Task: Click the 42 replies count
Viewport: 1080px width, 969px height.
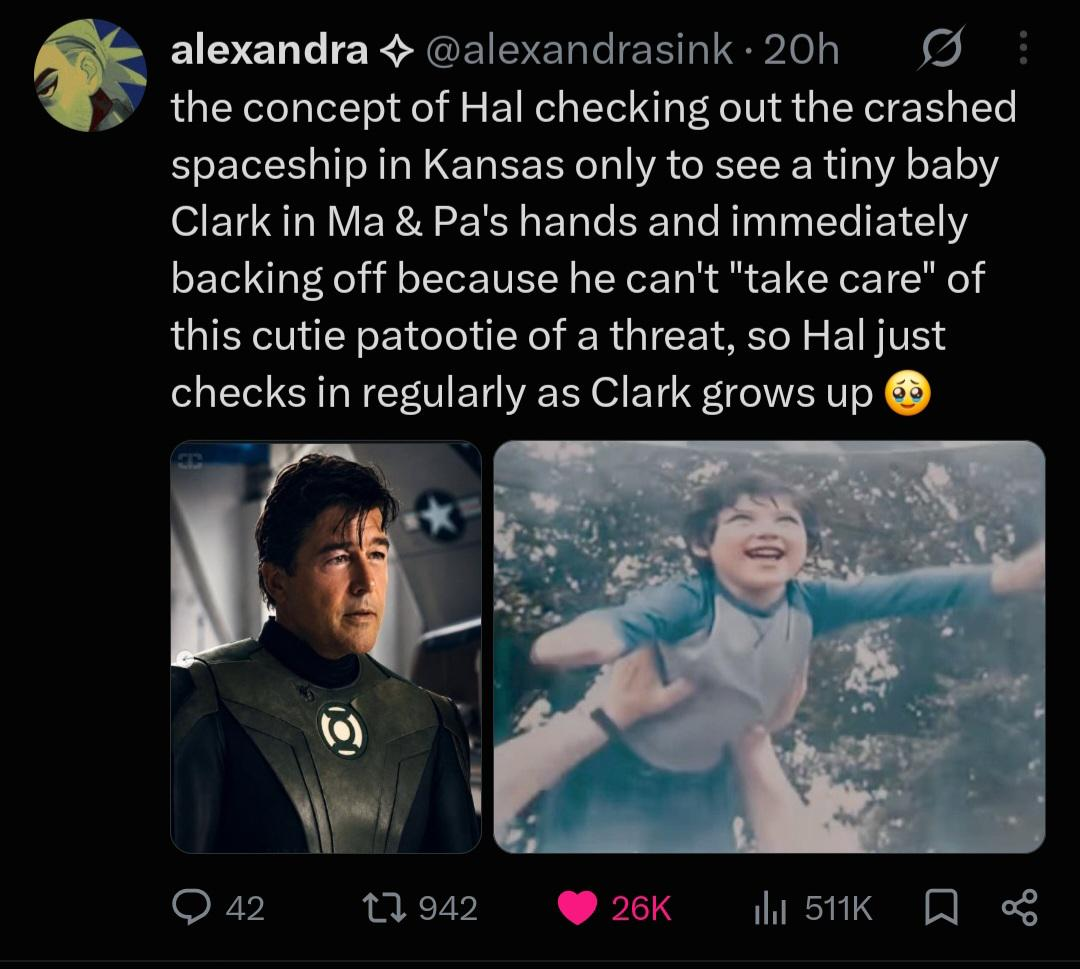Action: pos(245,908)
